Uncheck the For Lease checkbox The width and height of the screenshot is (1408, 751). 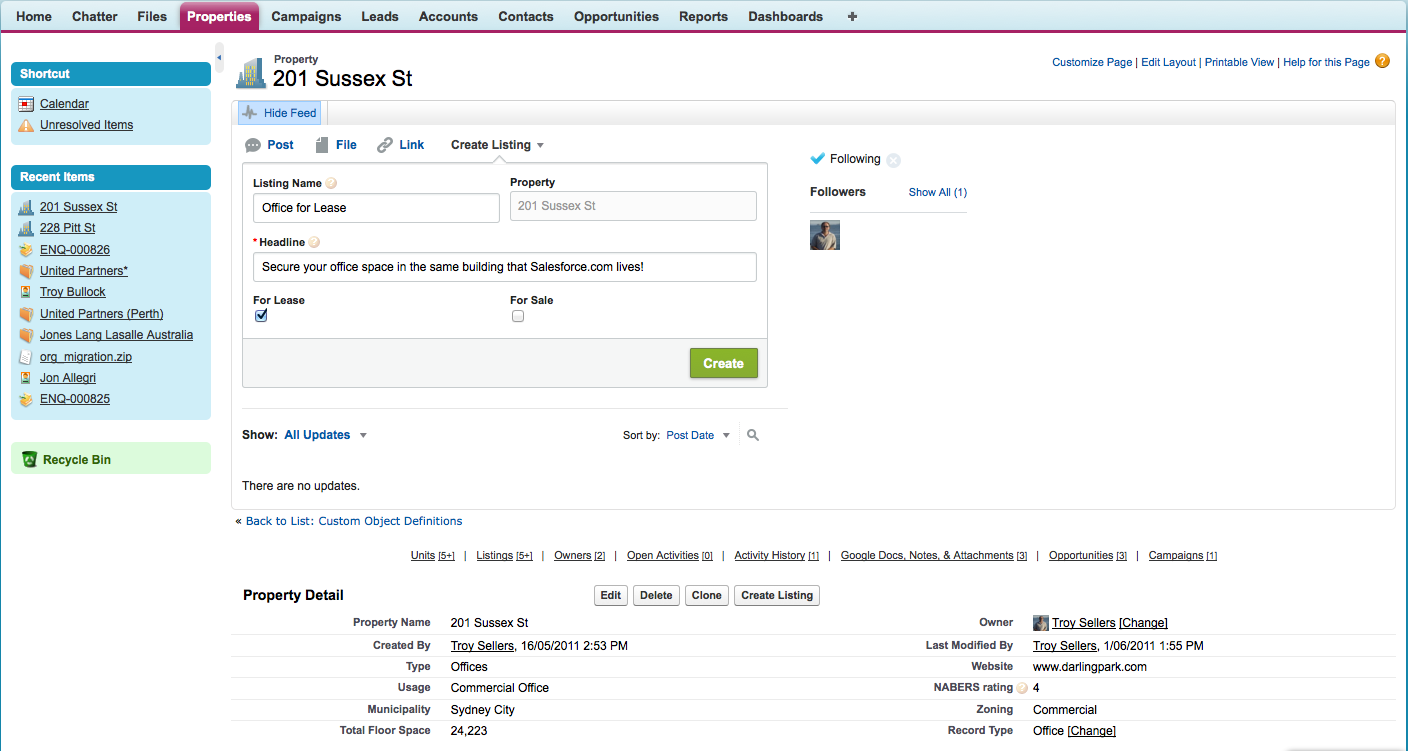[x=262, y=316]
